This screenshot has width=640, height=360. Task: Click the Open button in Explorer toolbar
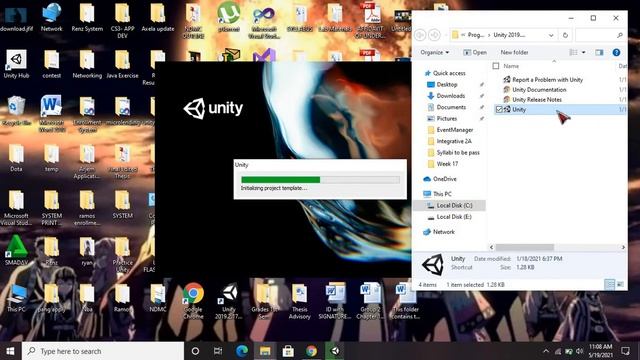(x=475, y=52)
